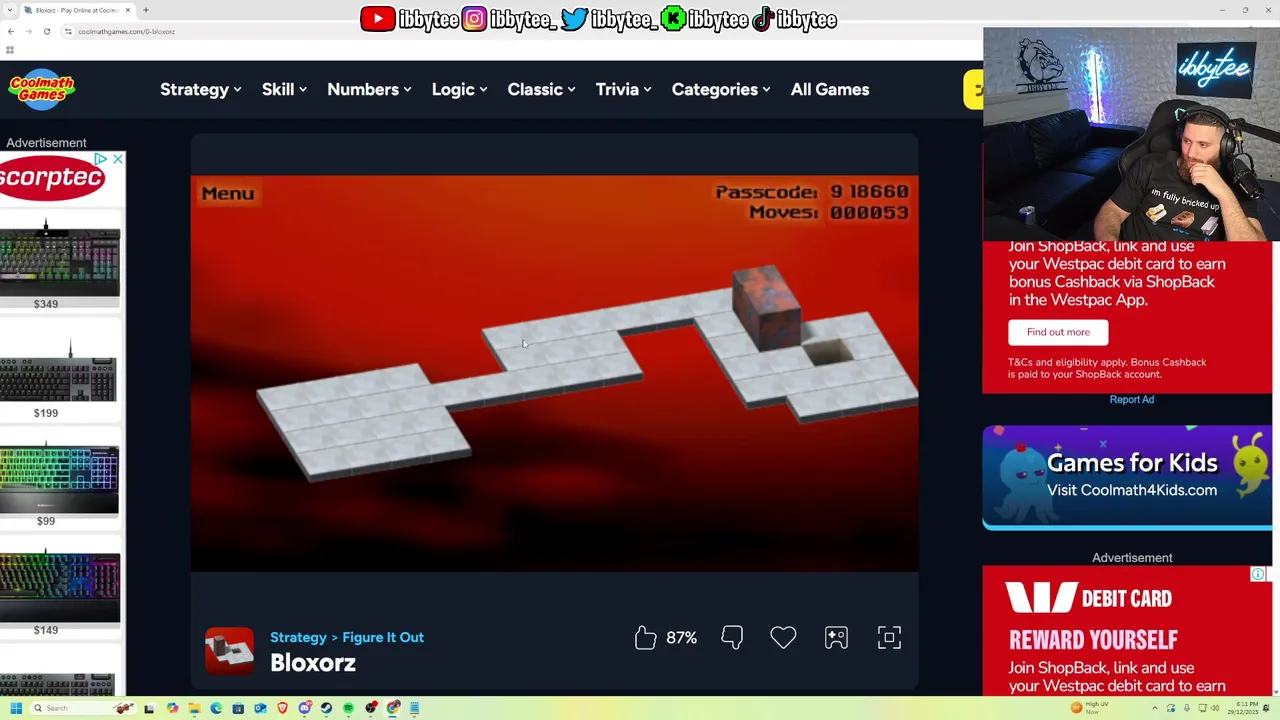Click the in-game Menu button
Viewport: 1280px width, 720px height.
(228, 193)
